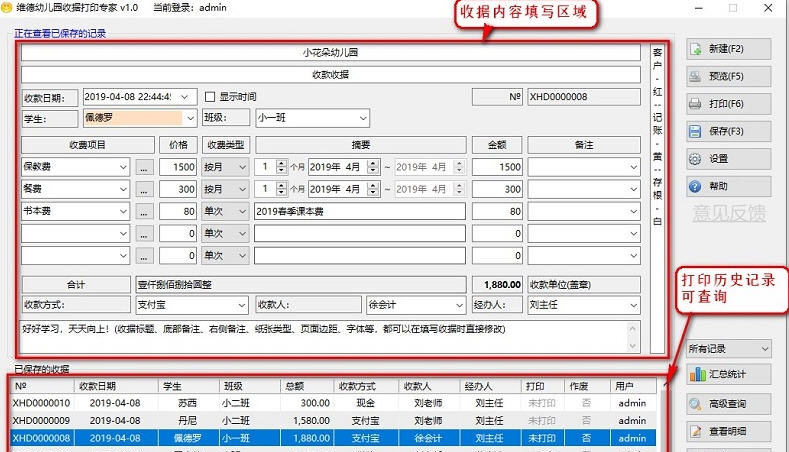
Task: Click the 意见反馈 feedback link
Action: coord(729,214)
